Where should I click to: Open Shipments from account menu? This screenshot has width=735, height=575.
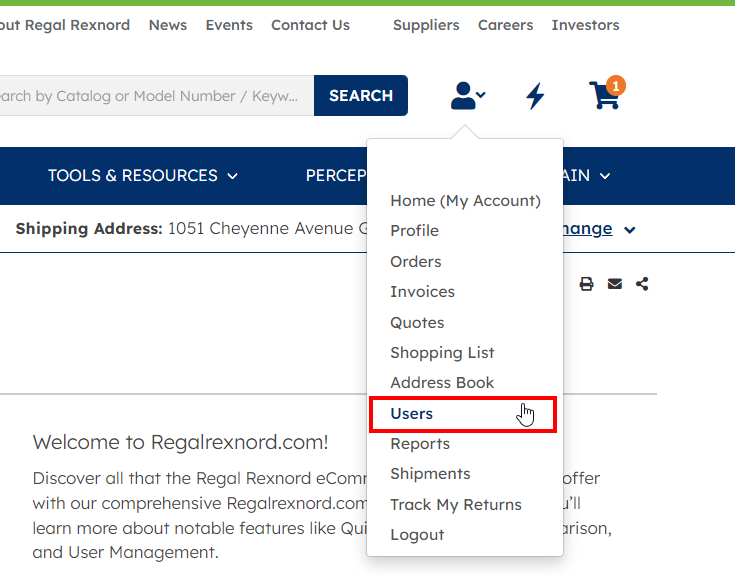(430, 474)
